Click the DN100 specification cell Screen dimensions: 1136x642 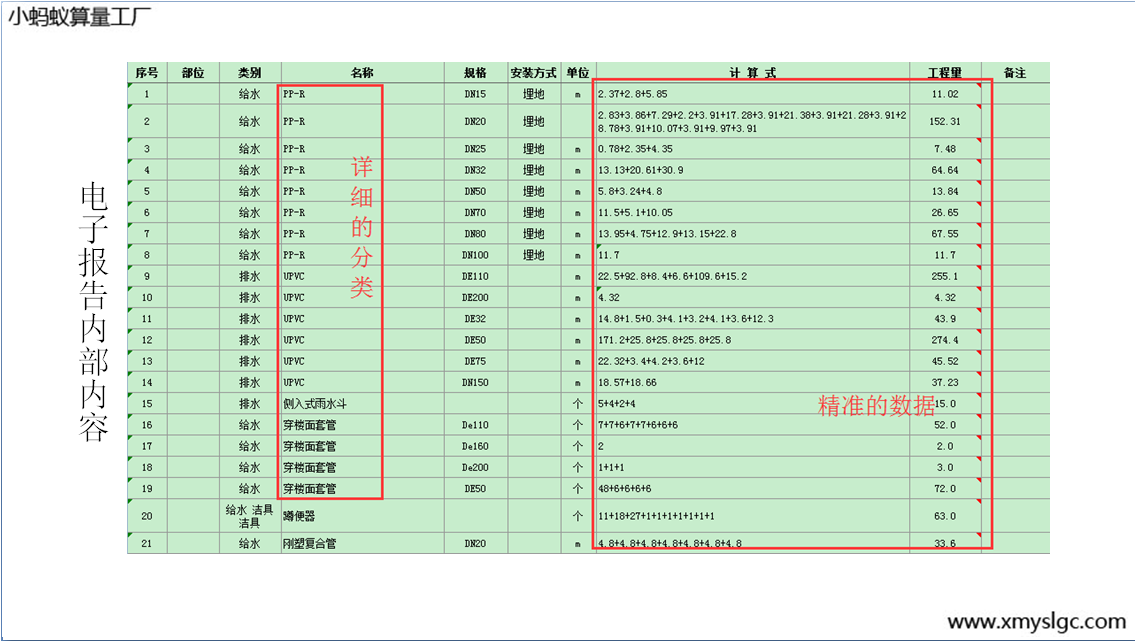tap(475, 256)
